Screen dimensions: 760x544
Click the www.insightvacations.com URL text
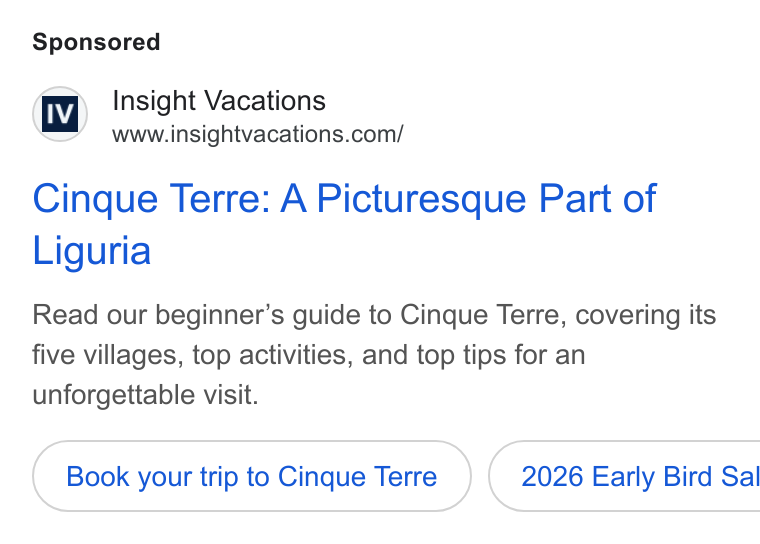pos(257,134)
